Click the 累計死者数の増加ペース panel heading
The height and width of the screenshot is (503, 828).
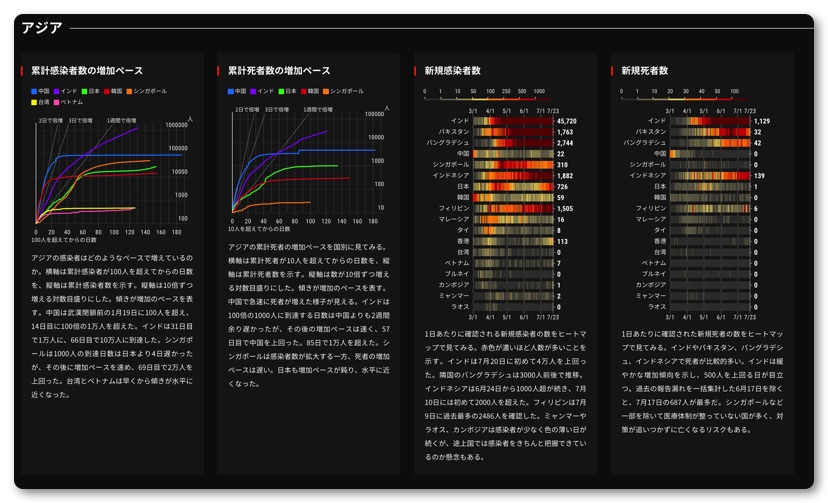tap(279, 71)
